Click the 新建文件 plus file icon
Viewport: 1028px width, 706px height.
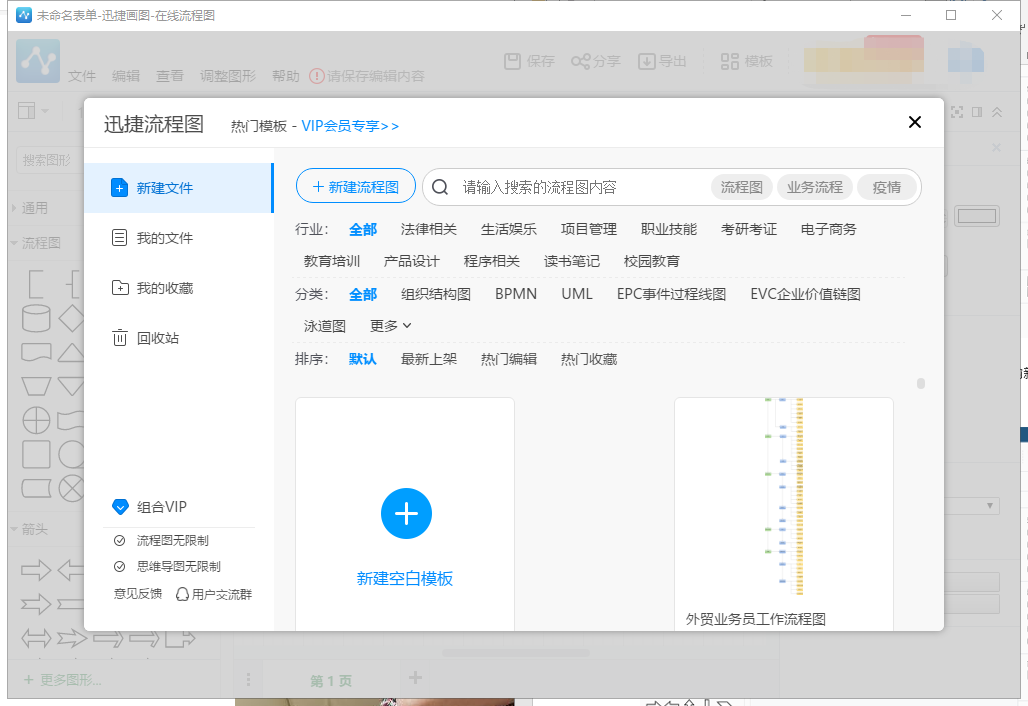tap(119, 188)
